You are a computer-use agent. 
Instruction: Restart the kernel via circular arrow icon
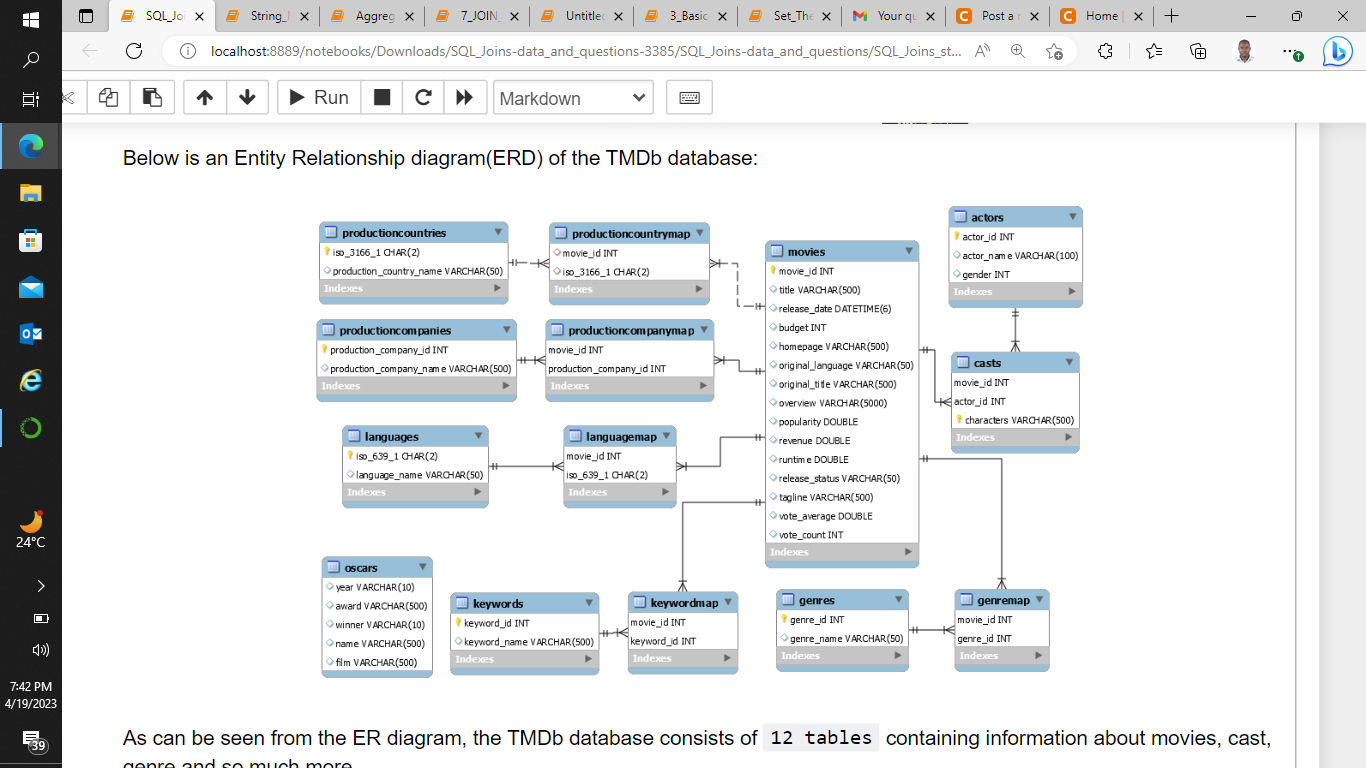[x=423, y=97]
